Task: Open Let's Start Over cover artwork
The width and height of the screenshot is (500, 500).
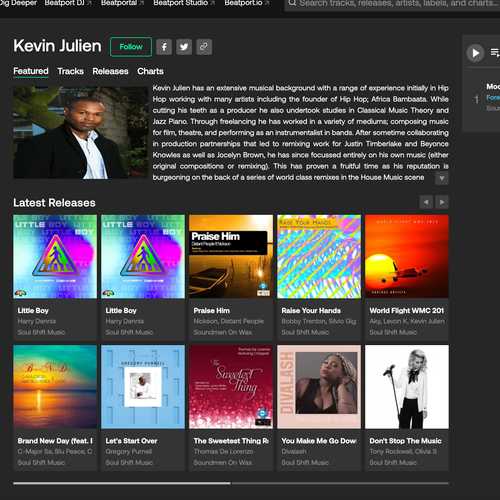Action: [143, 387]
